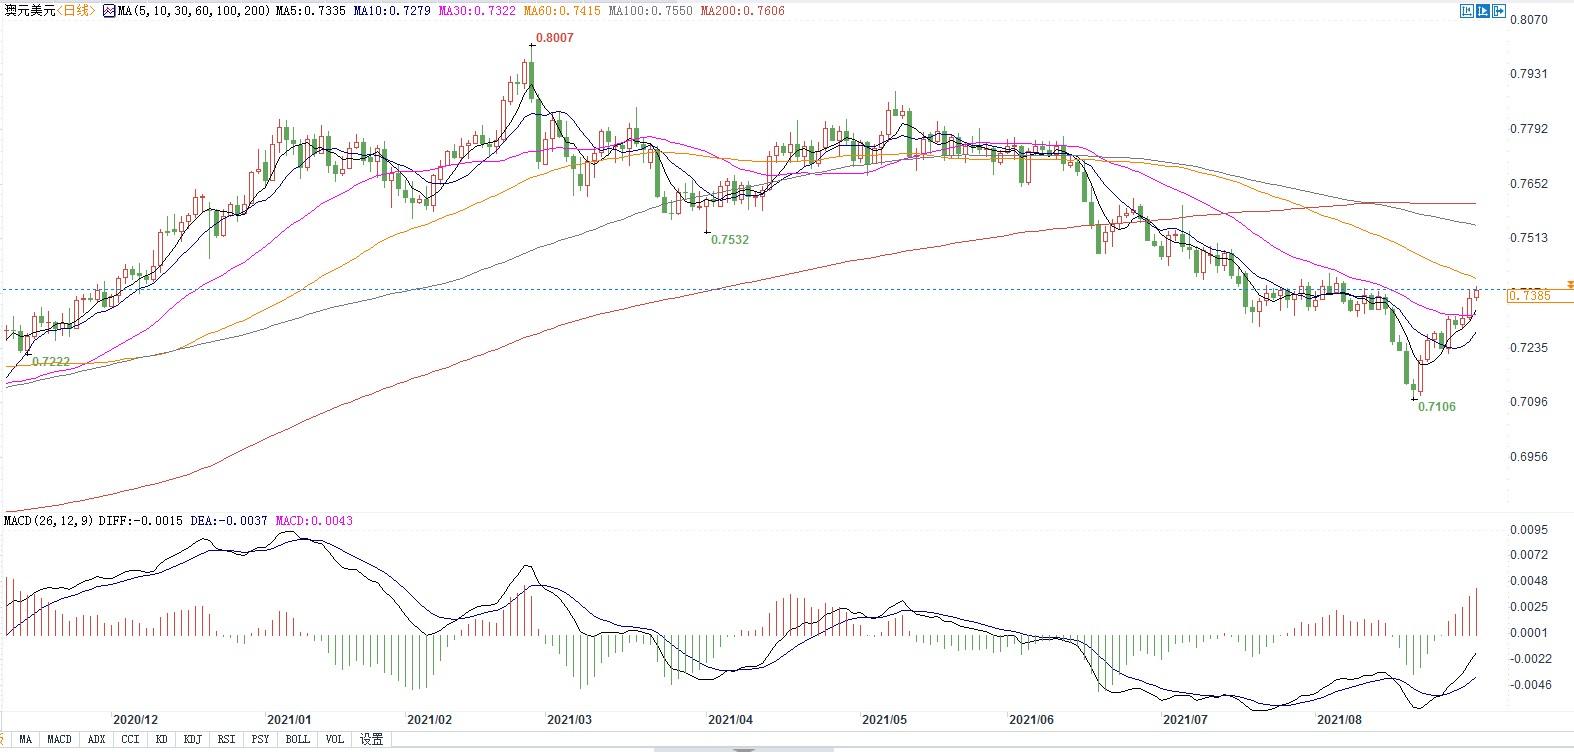1574x752 pixels.
Task: Open MA(5,10,30,60,100,200) parameter settings
Action: point(192,11)
